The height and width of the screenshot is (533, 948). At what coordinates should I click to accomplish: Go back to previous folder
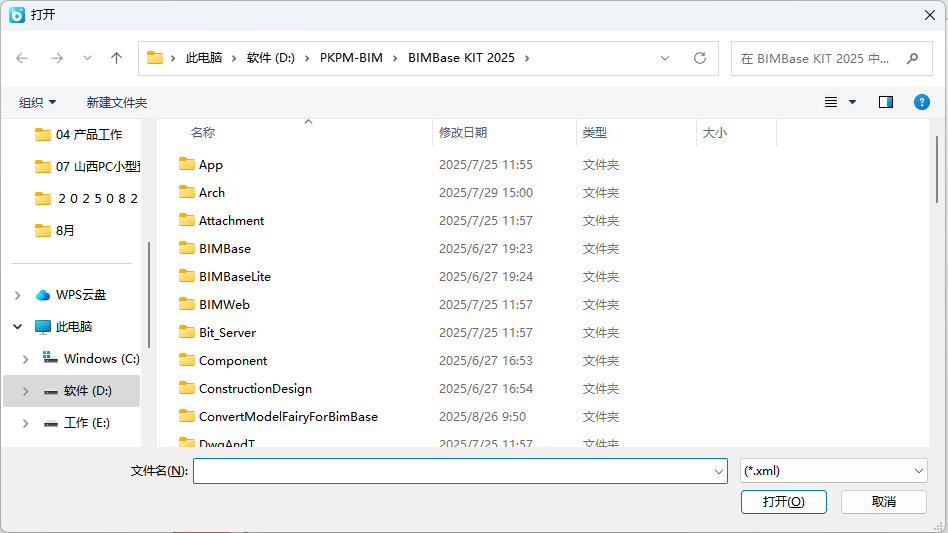tap(22, 58)
